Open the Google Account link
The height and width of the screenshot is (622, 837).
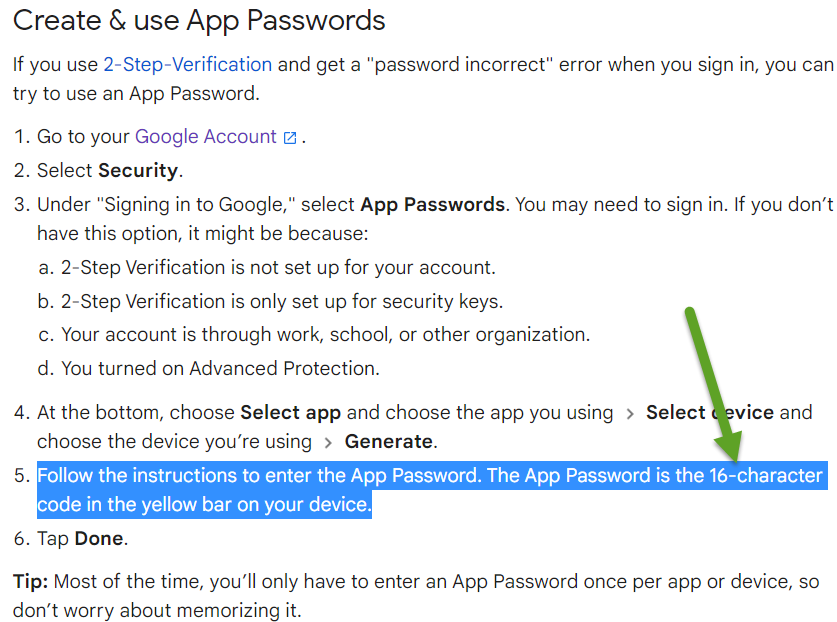206,137
